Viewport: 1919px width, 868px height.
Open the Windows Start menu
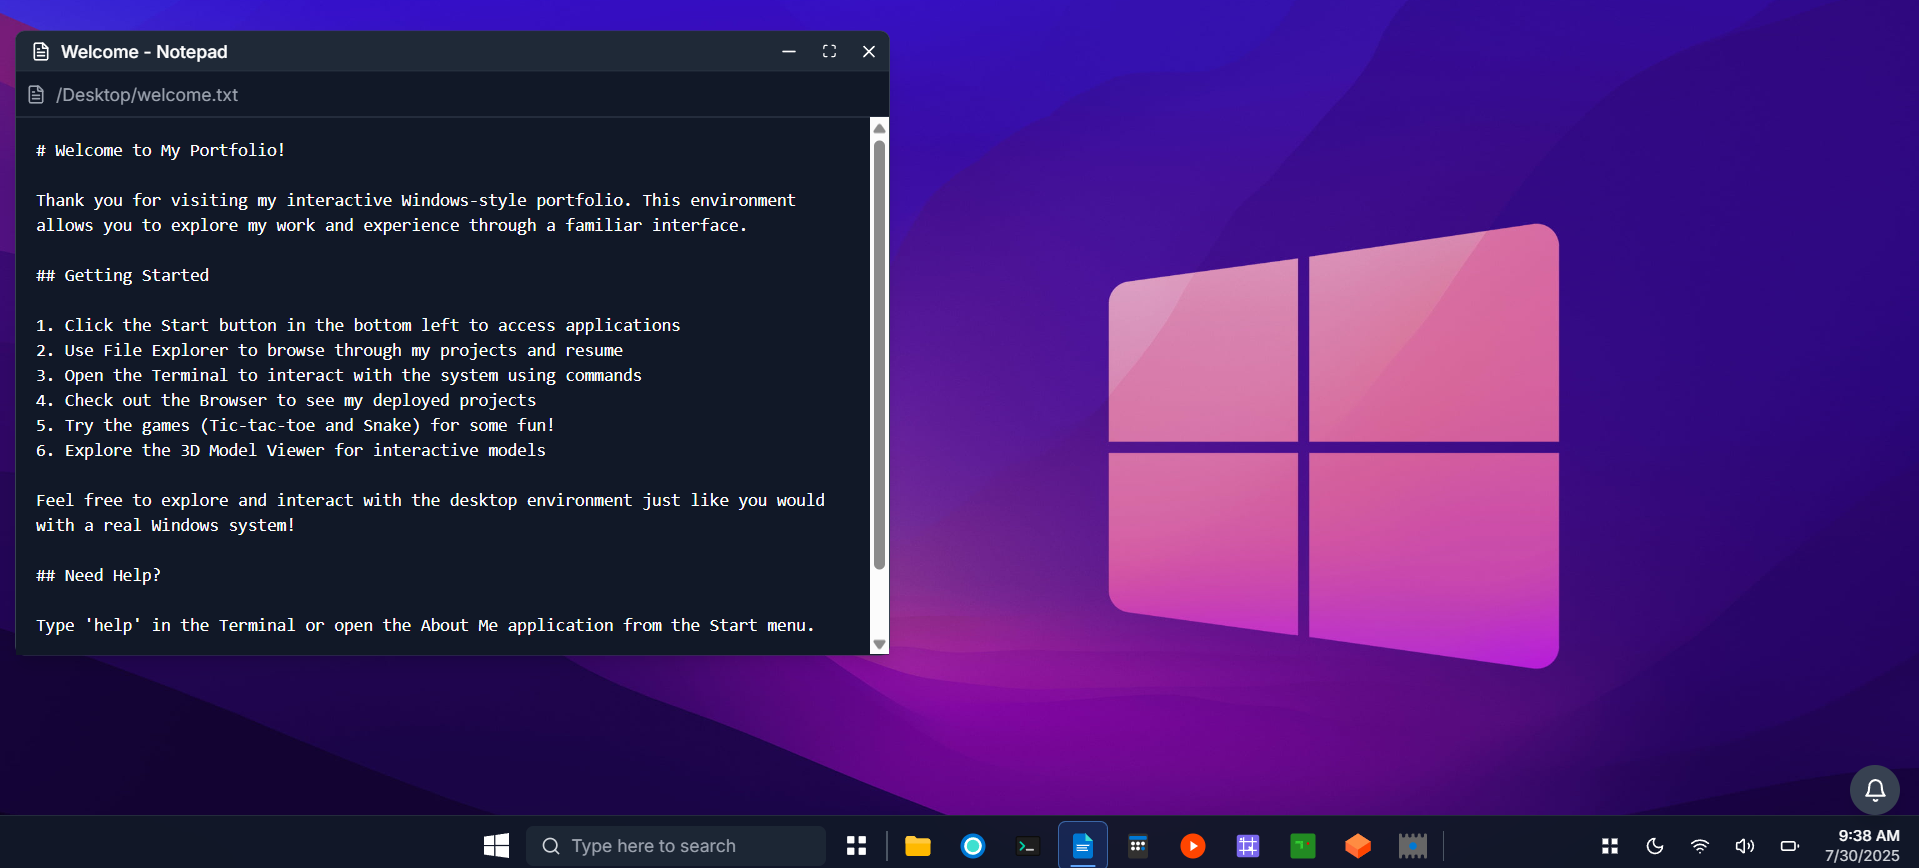tap(496, 846)
